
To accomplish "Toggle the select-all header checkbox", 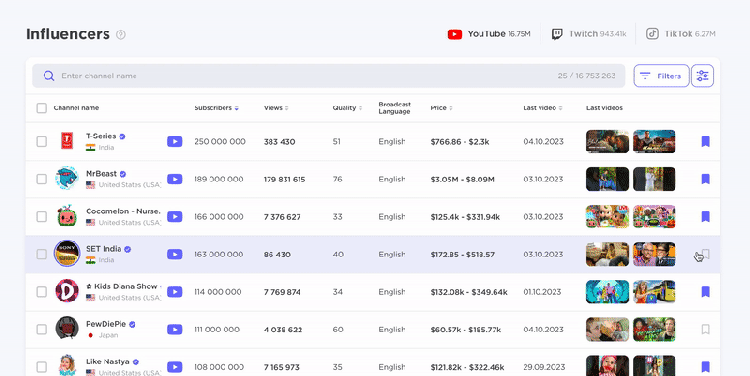I will coord(42,108).
